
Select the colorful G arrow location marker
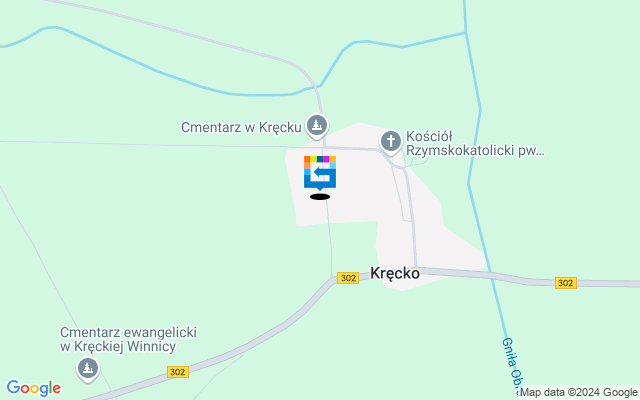[320, 173]
